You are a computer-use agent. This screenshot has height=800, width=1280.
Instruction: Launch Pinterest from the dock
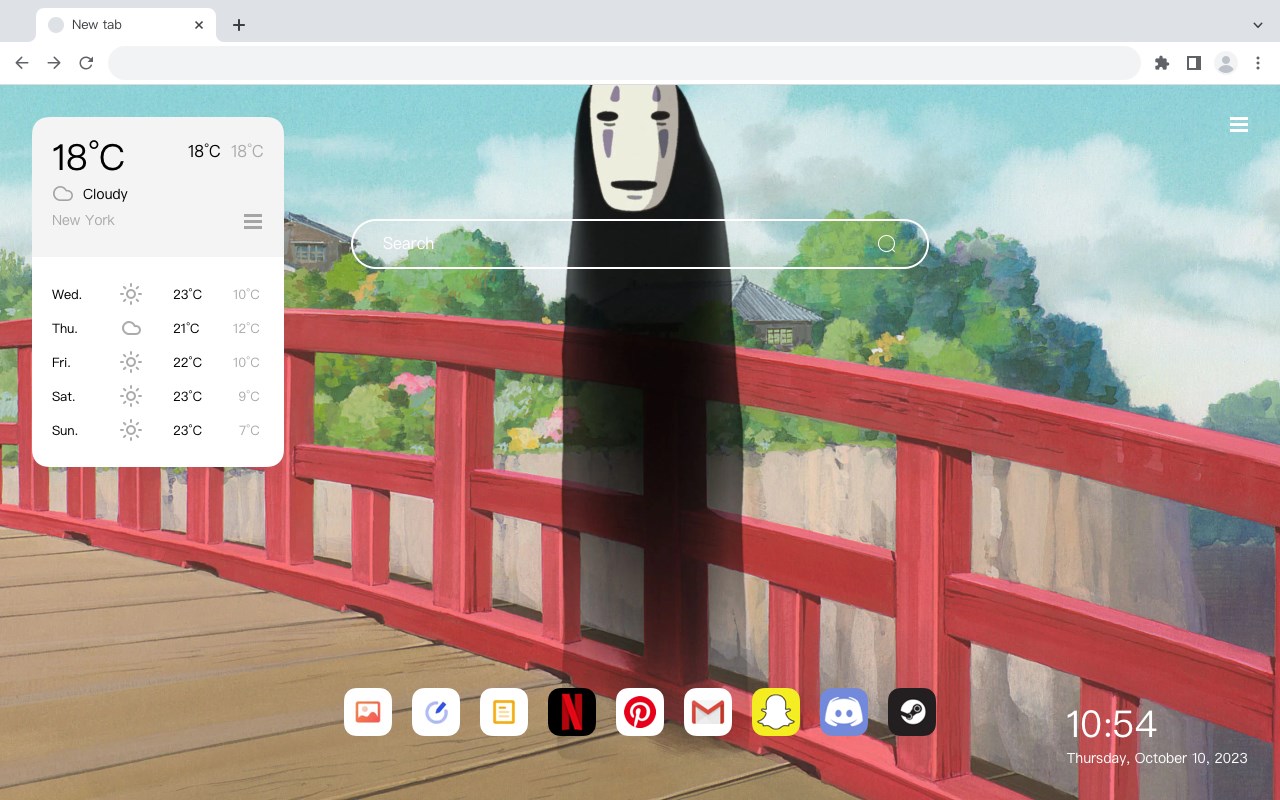[640, 712]
